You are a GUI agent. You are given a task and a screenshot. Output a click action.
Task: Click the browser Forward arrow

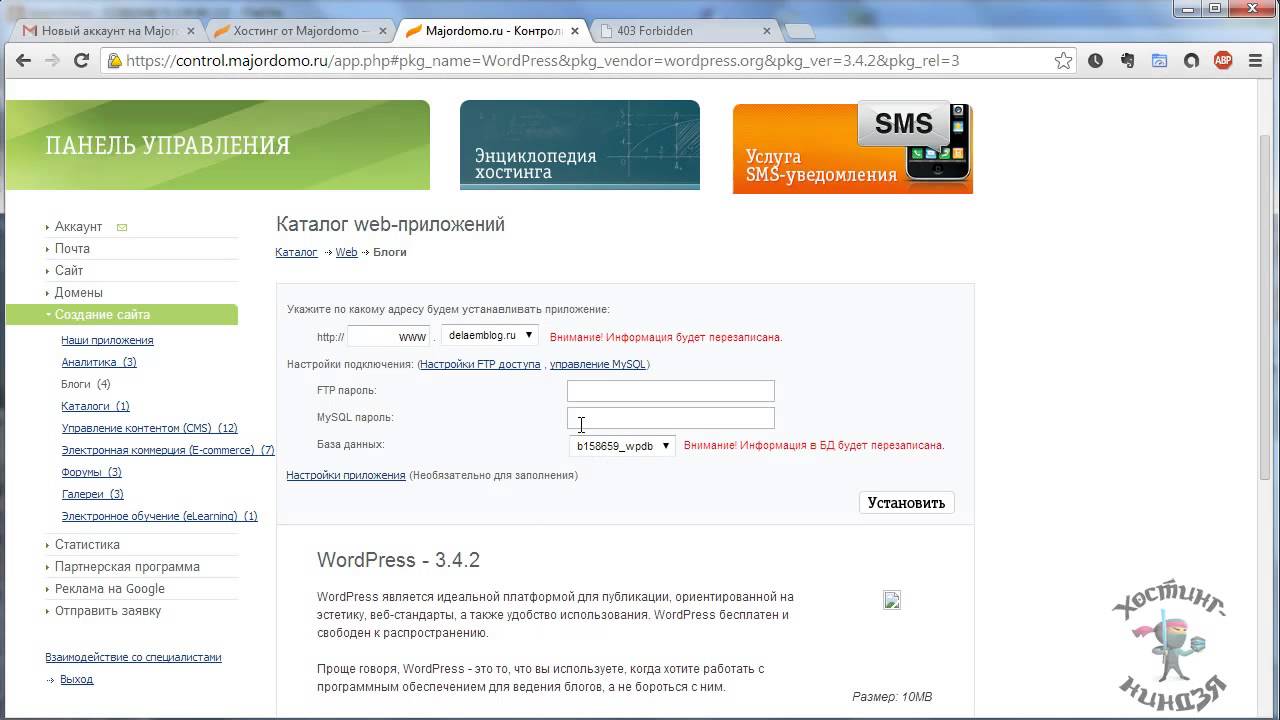52,61
